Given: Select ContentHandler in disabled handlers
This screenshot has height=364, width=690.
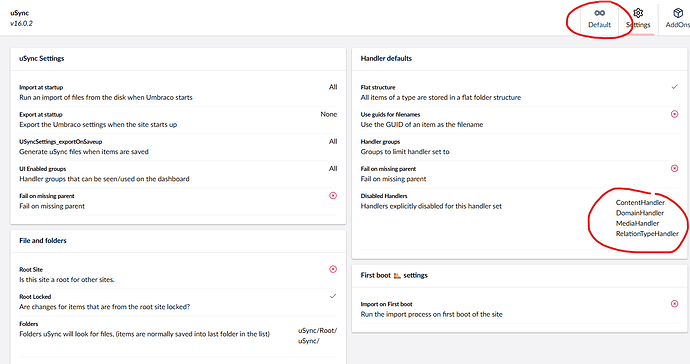Looking at the screenshot, I should (640, 202).
